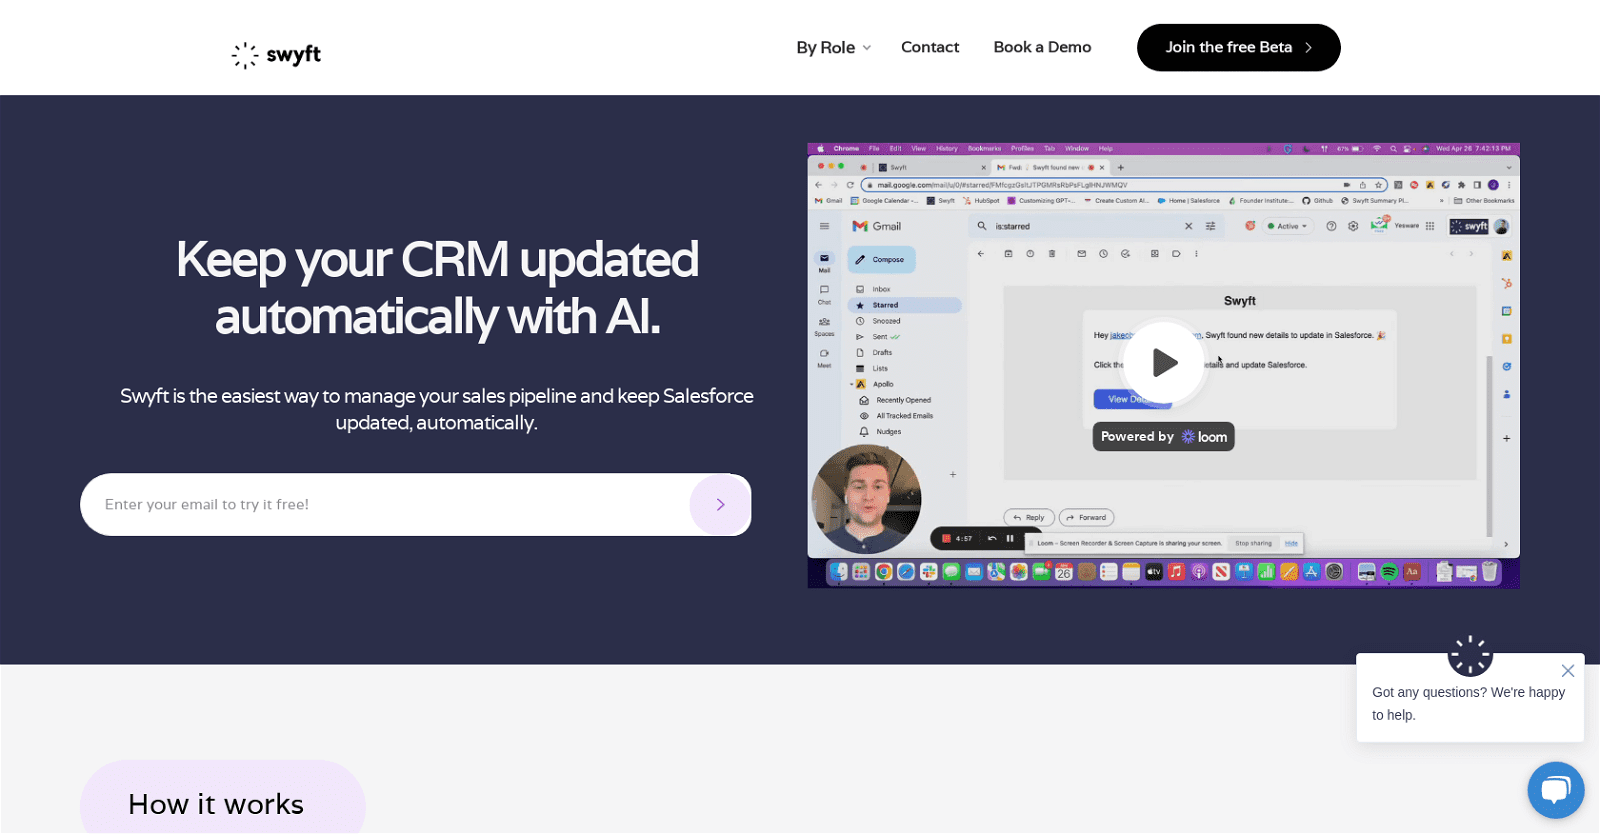This screenshot has width=1600, height=834.
Task: Click the Keep your CRM updated heading
Action: (x=437, y=288)
